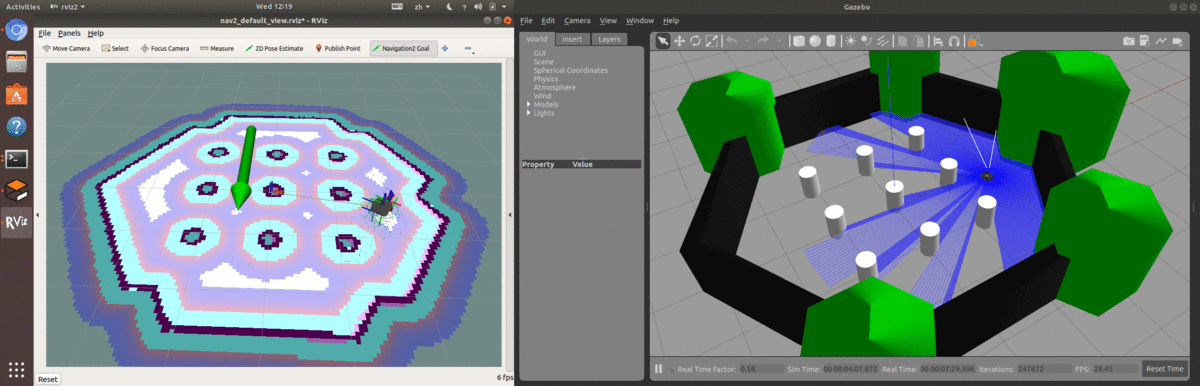The width and height of the screenshot is (1200, 386).
Task: Choose Gazebo scale mode tool
Action: [712, 41]
